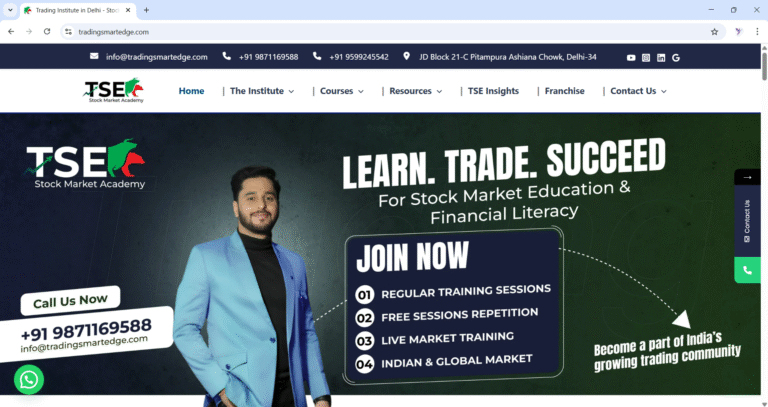The height and width of the screenshot is (407, 768).
Task: Go to the TSE Insights menu item
Action: pos(493,91)
